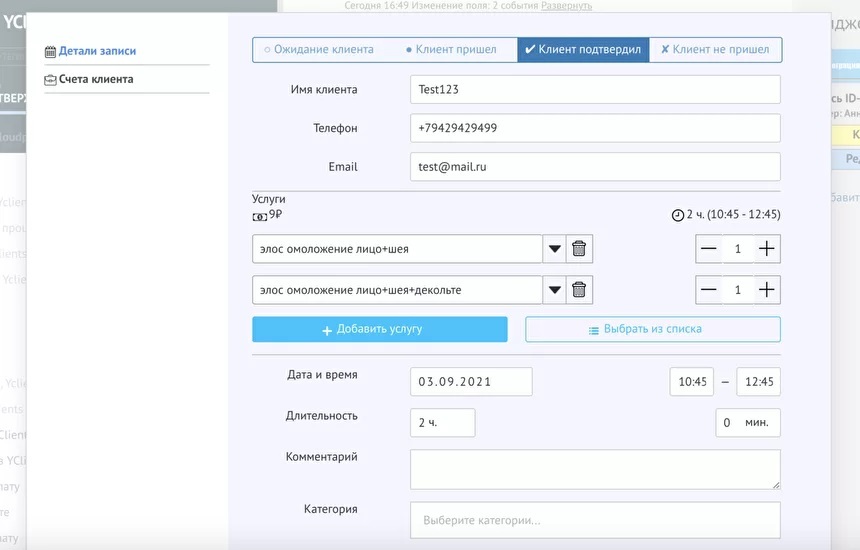The width and height of the screenshot is (860, 550).
Task: Remove the 'лицо+шея+декольте' service with trash icon
Action: (579, 290)
